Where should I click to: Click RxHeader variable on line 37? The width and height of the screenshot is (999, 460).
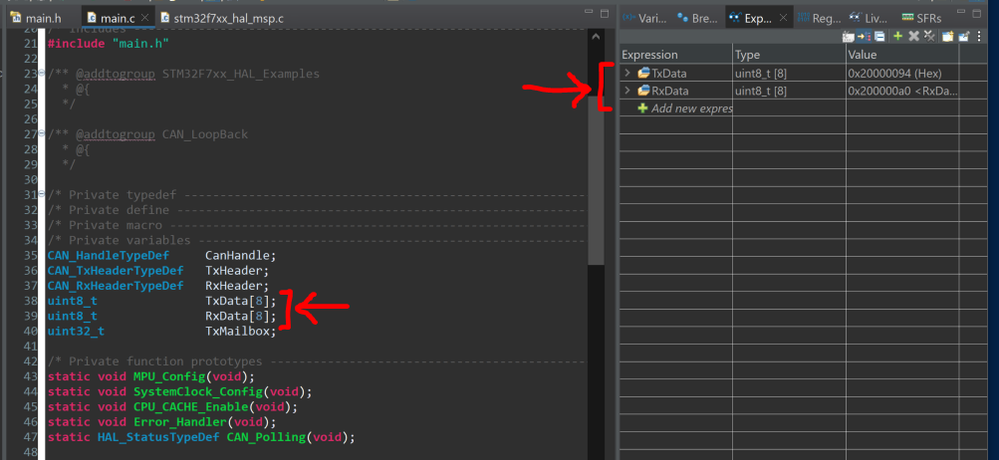tap(233, 285)
